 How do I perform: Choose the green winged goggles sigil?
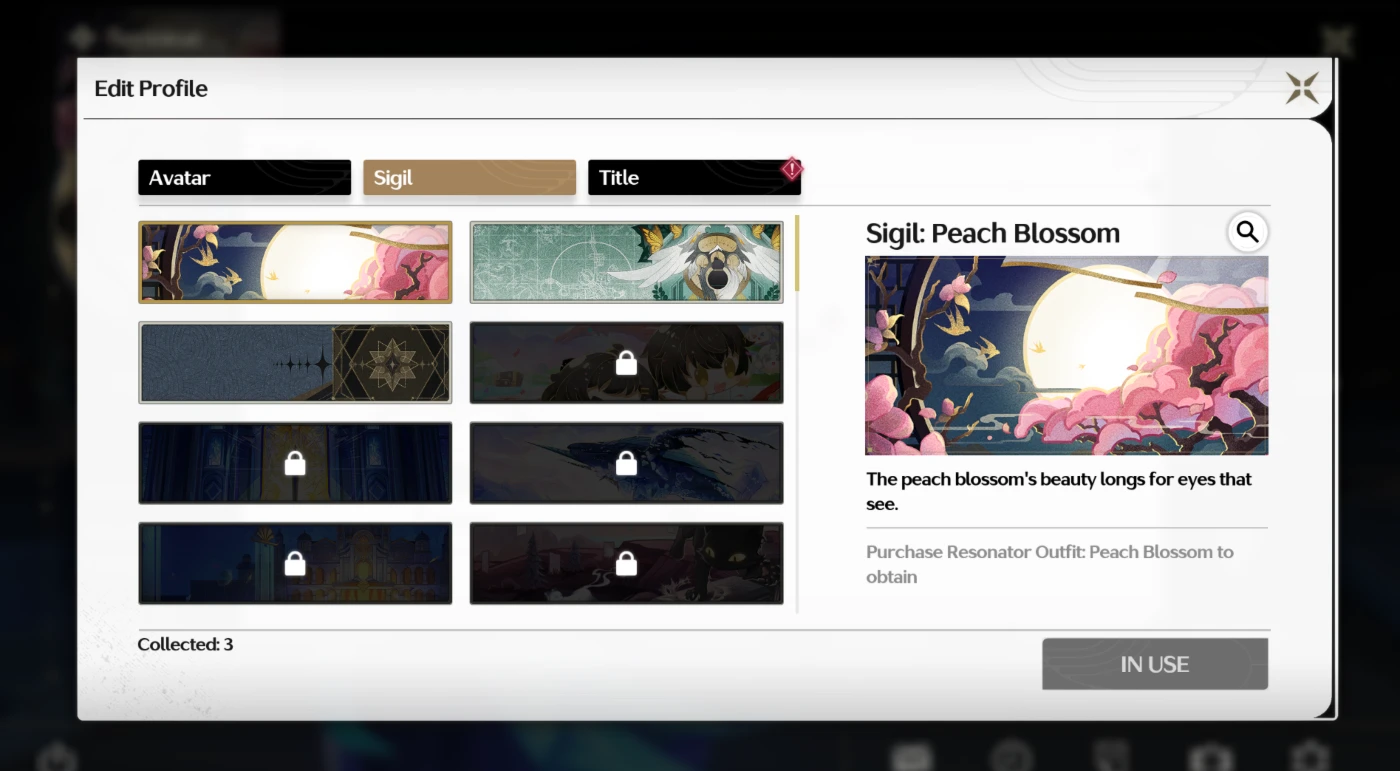click(x=626, y=262)
